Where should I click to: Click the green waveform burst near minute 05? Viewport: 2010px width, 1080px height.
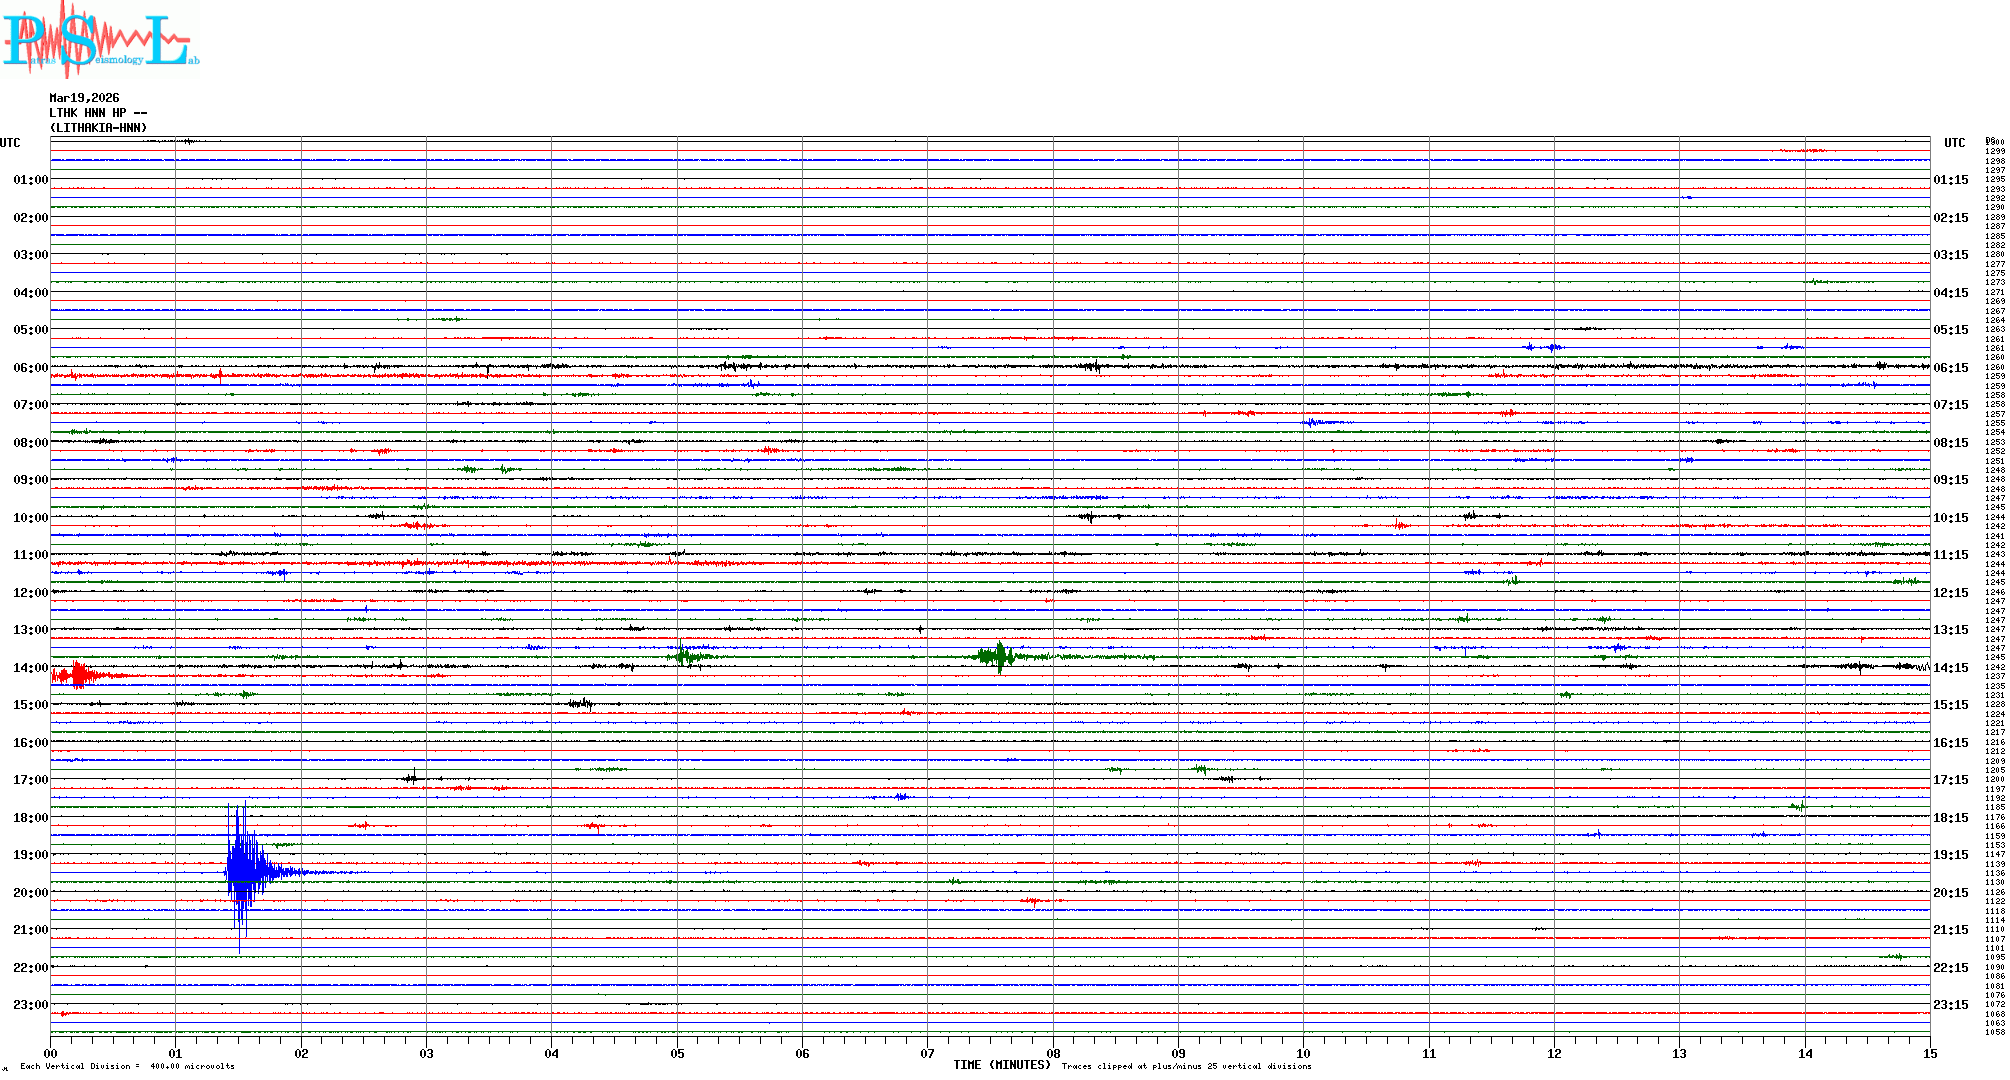click(686, 656)
